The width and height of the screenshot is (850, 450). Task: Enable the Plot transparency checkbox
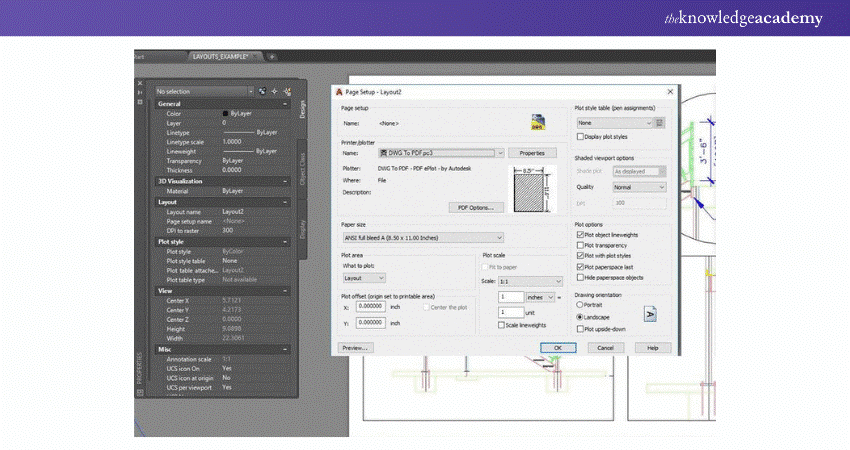(x=582, y=245)
